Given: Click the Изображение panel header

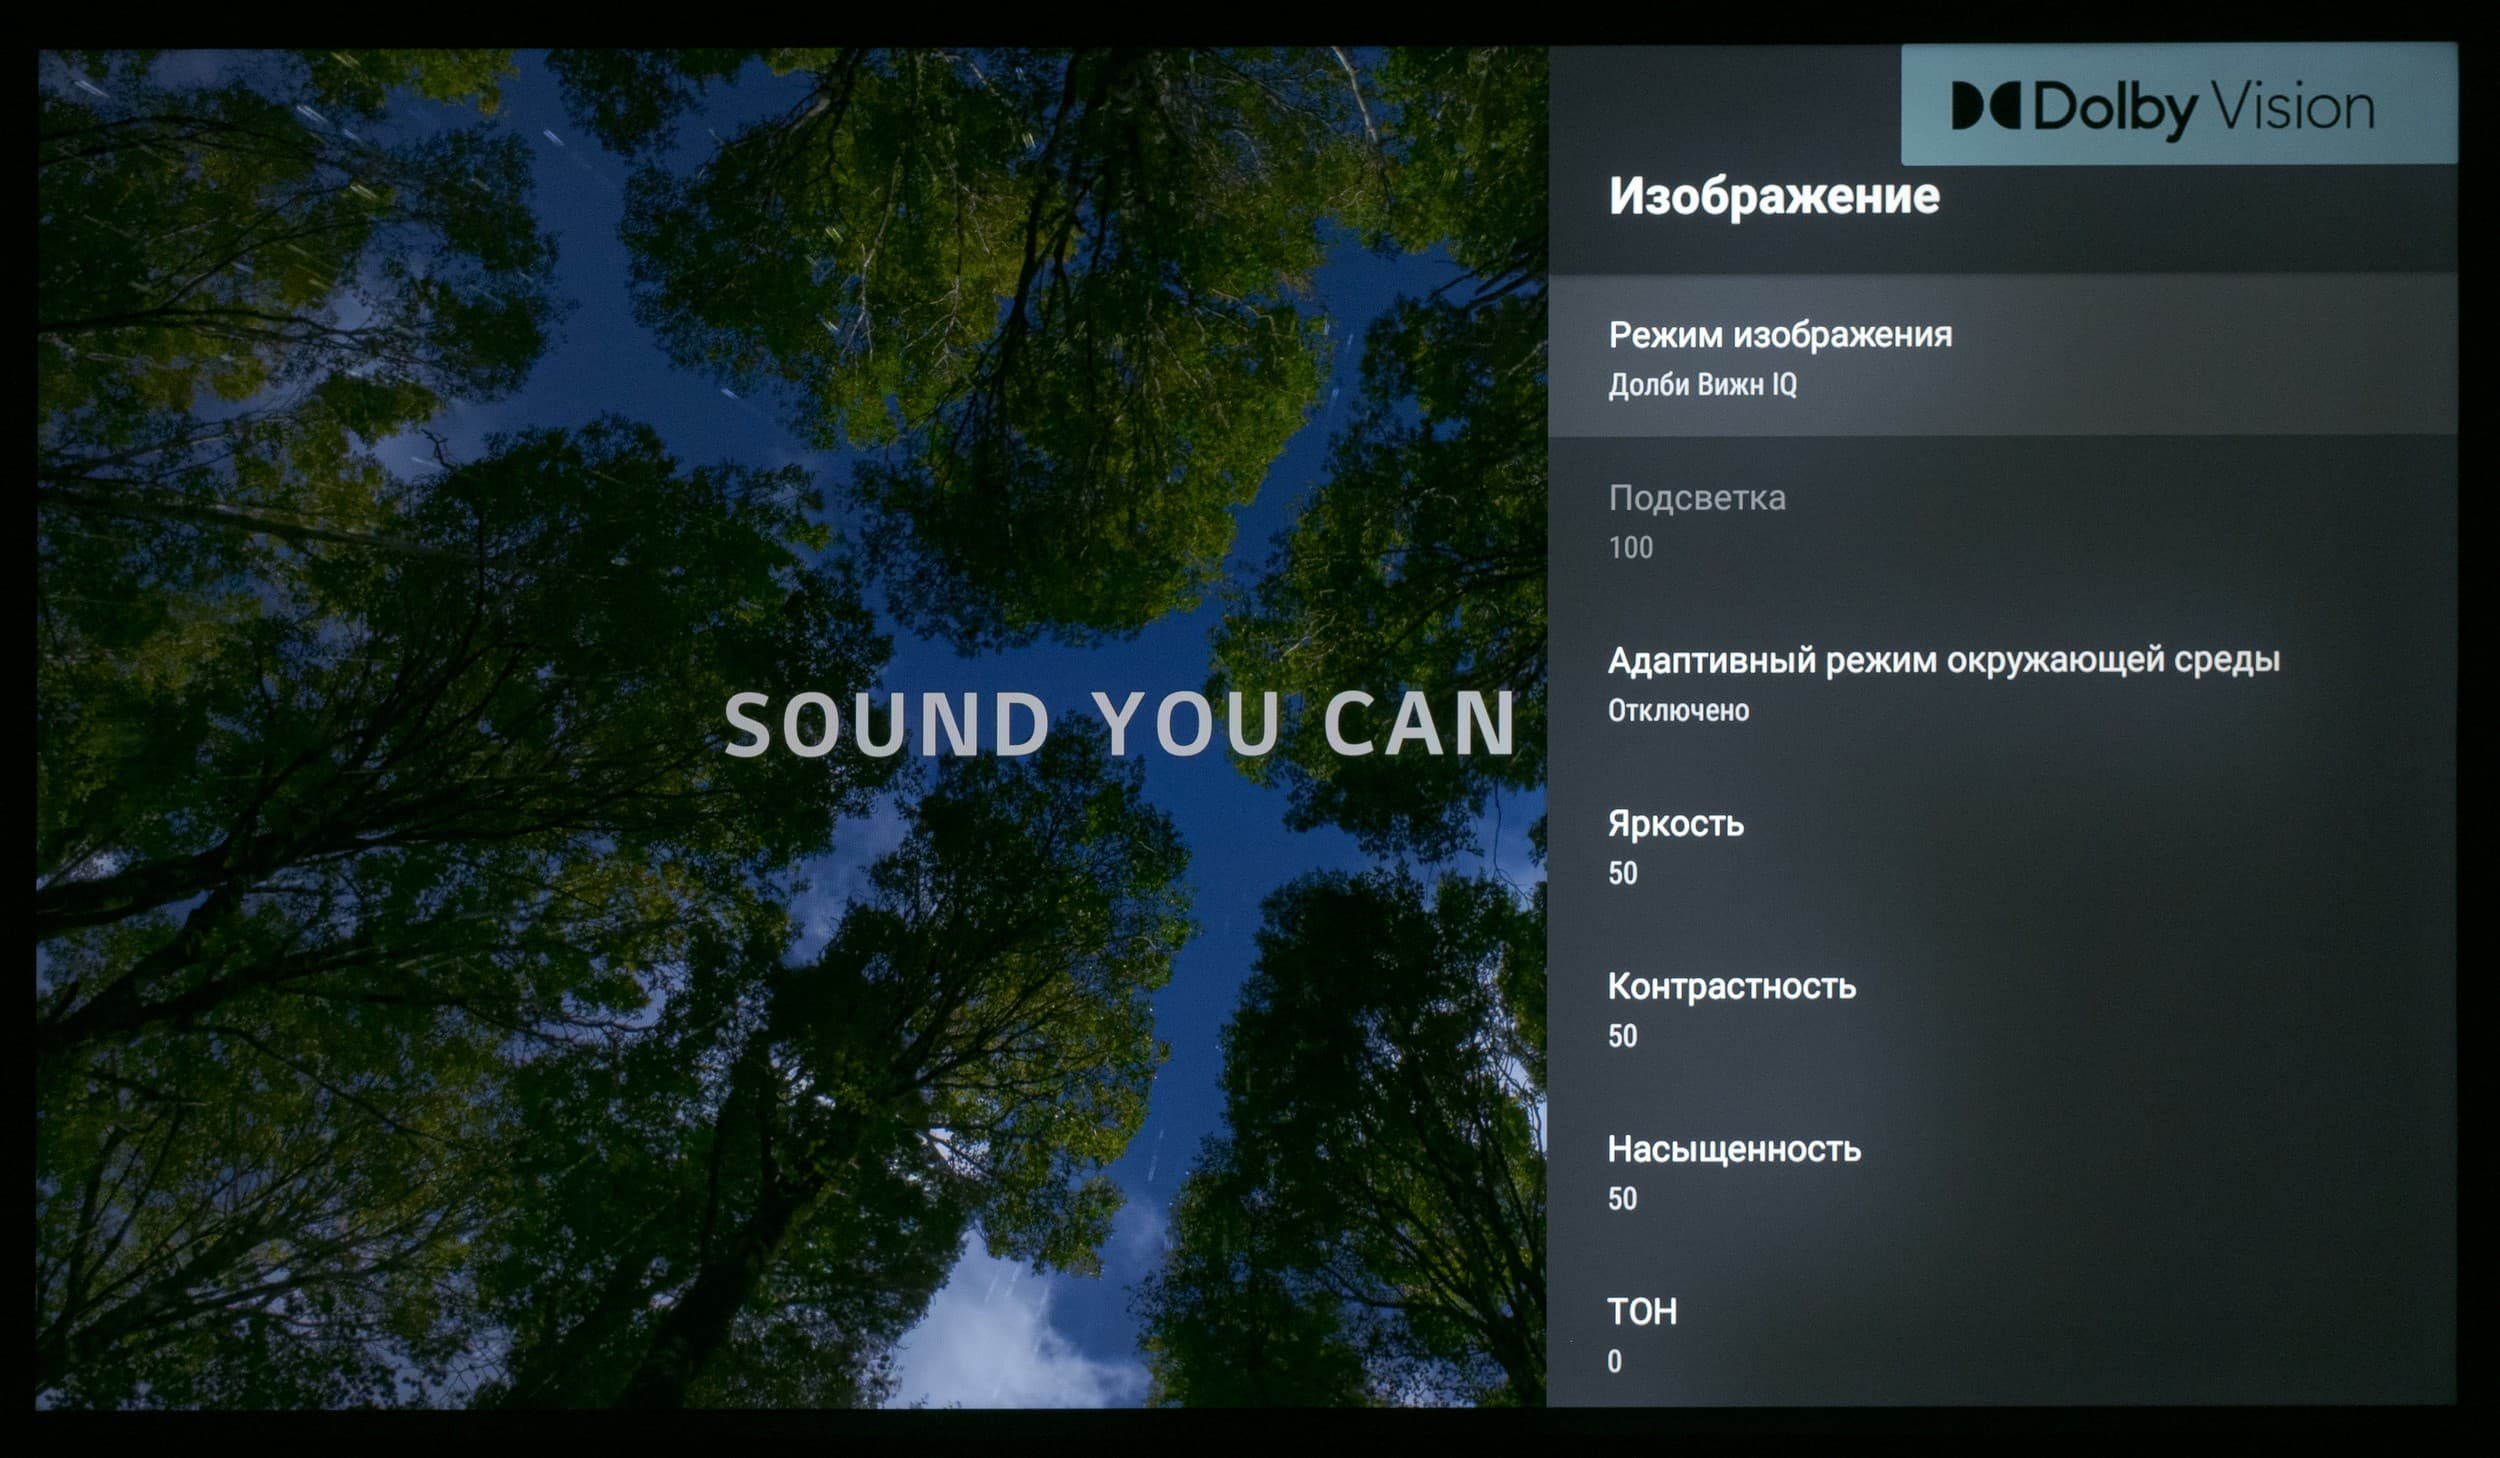Looking at the screenshot, I should tap(1774, 196).
